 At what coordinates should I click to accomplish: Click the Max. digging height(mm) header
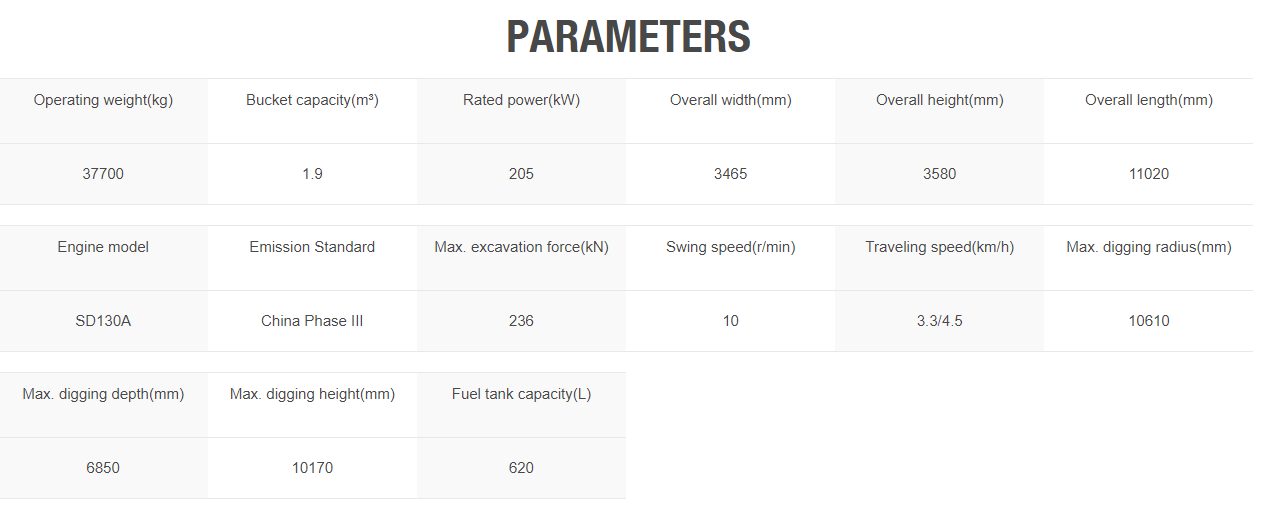(312, 394)
